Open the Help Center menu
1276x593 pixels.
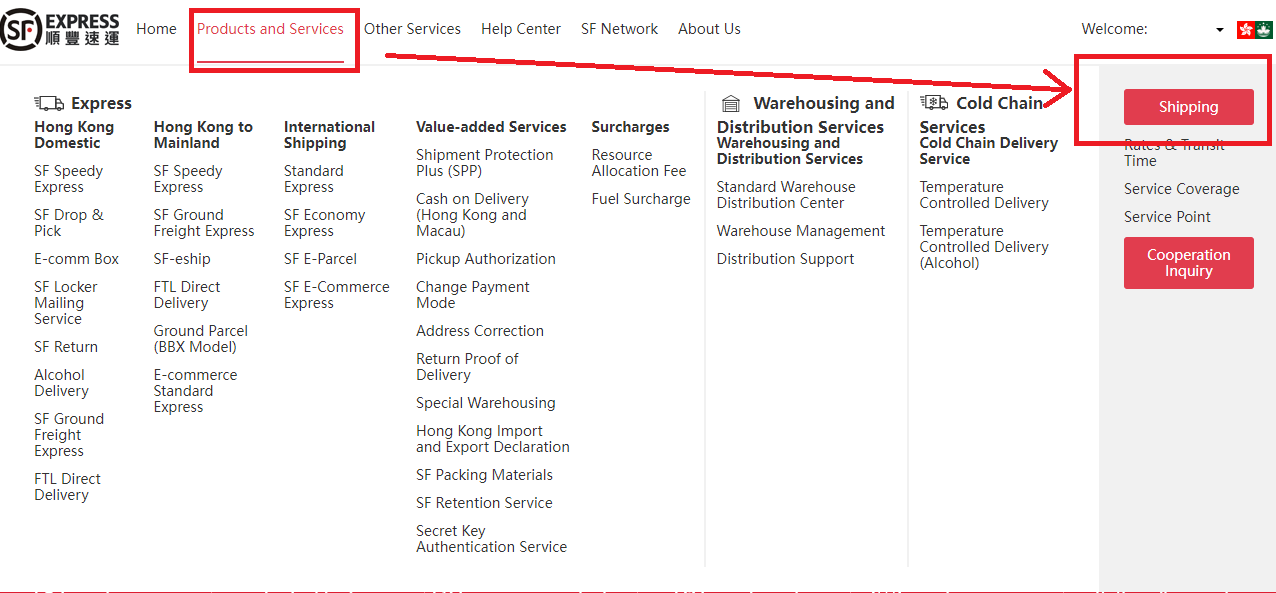pos(521,29)
